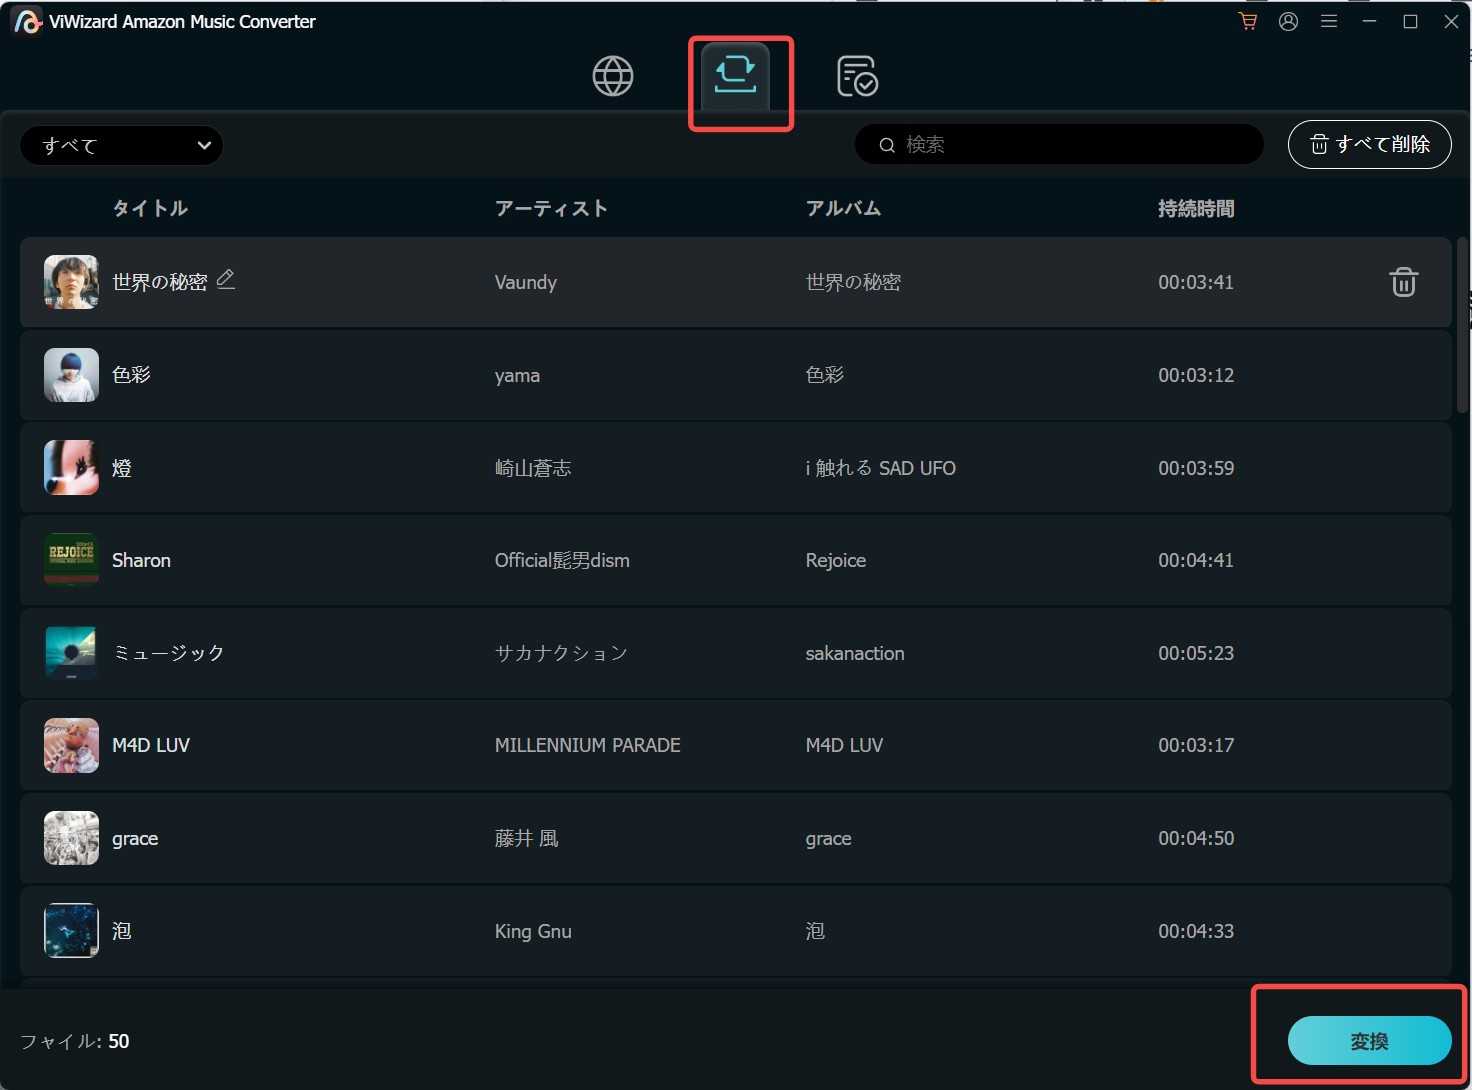Click the 検索 search field
The height and width of the screenshot is (1090, 1472).
pos(1059,145)
